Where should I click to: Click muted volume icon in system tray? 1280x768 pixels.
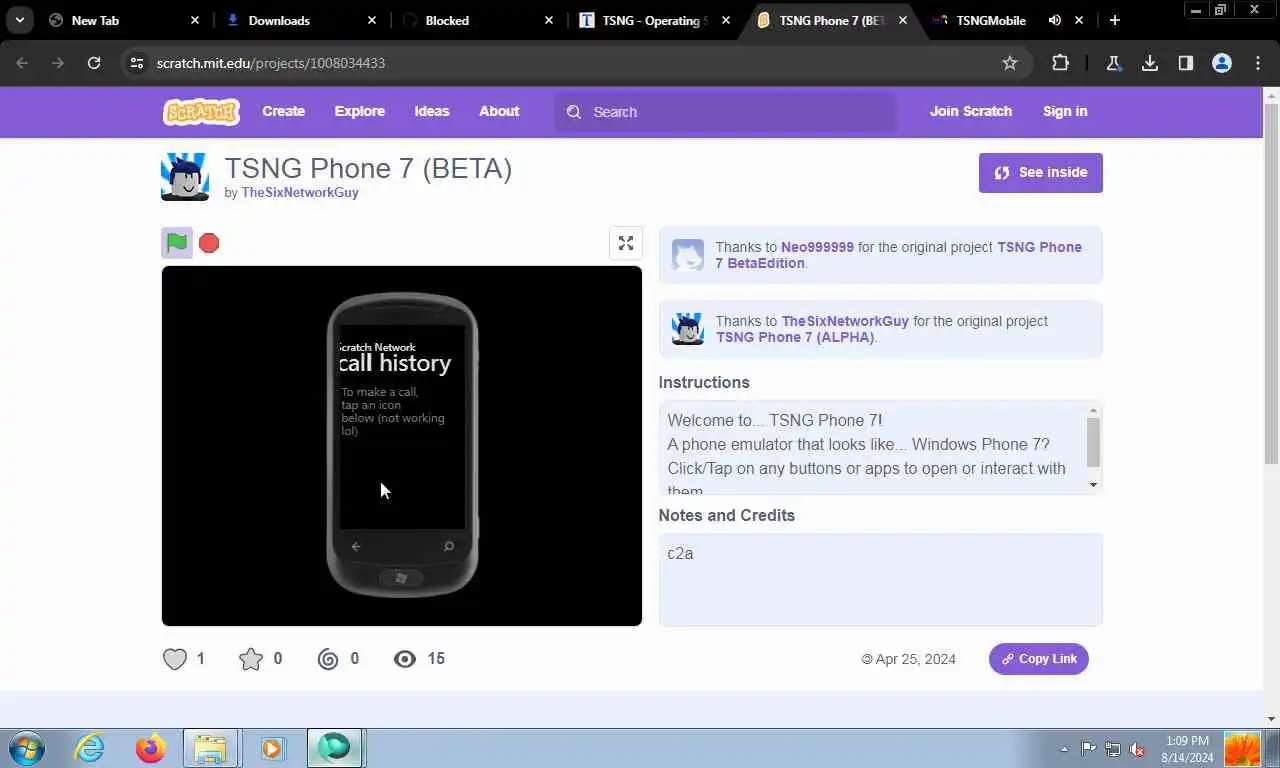pyautogui.click(x=1137, y=749)
